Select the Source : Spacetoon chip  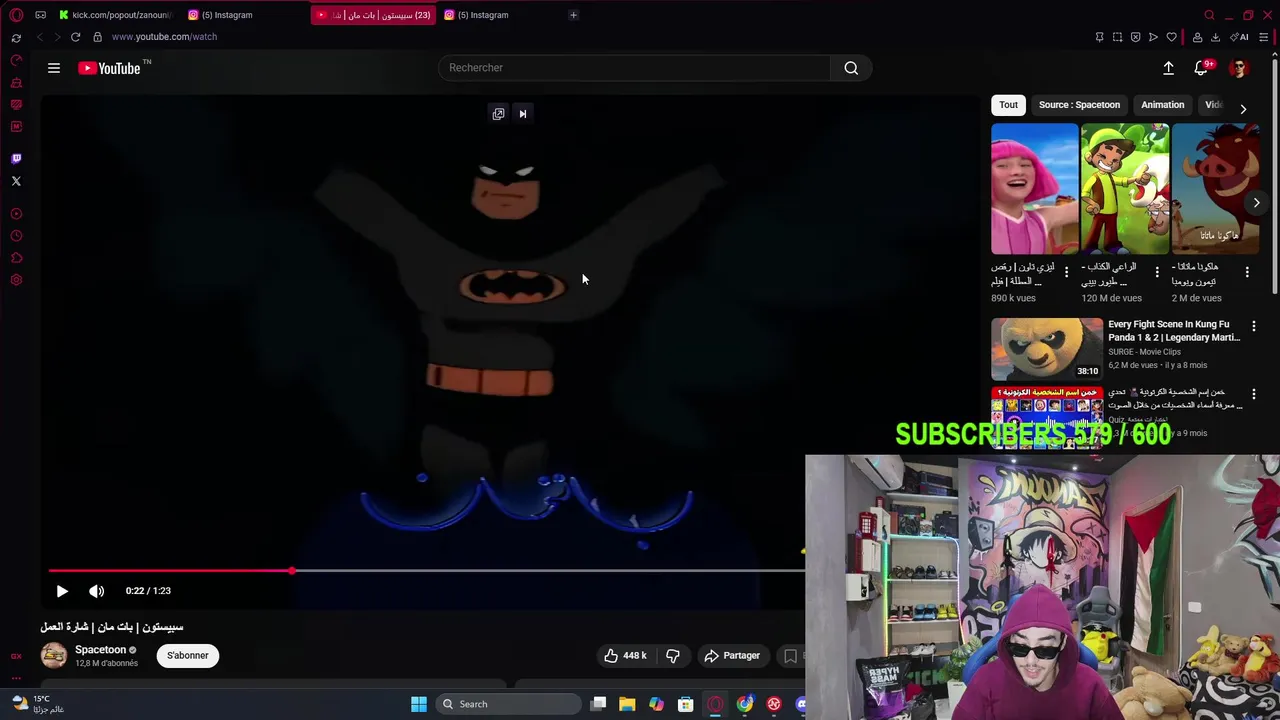click(1079, 105)
